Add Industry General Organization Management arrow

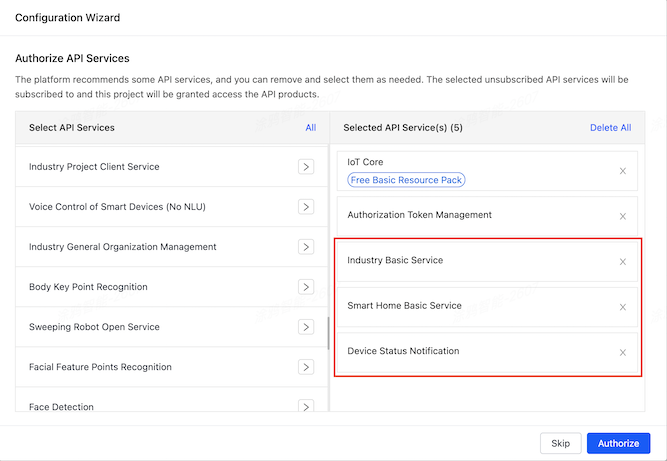306,247
